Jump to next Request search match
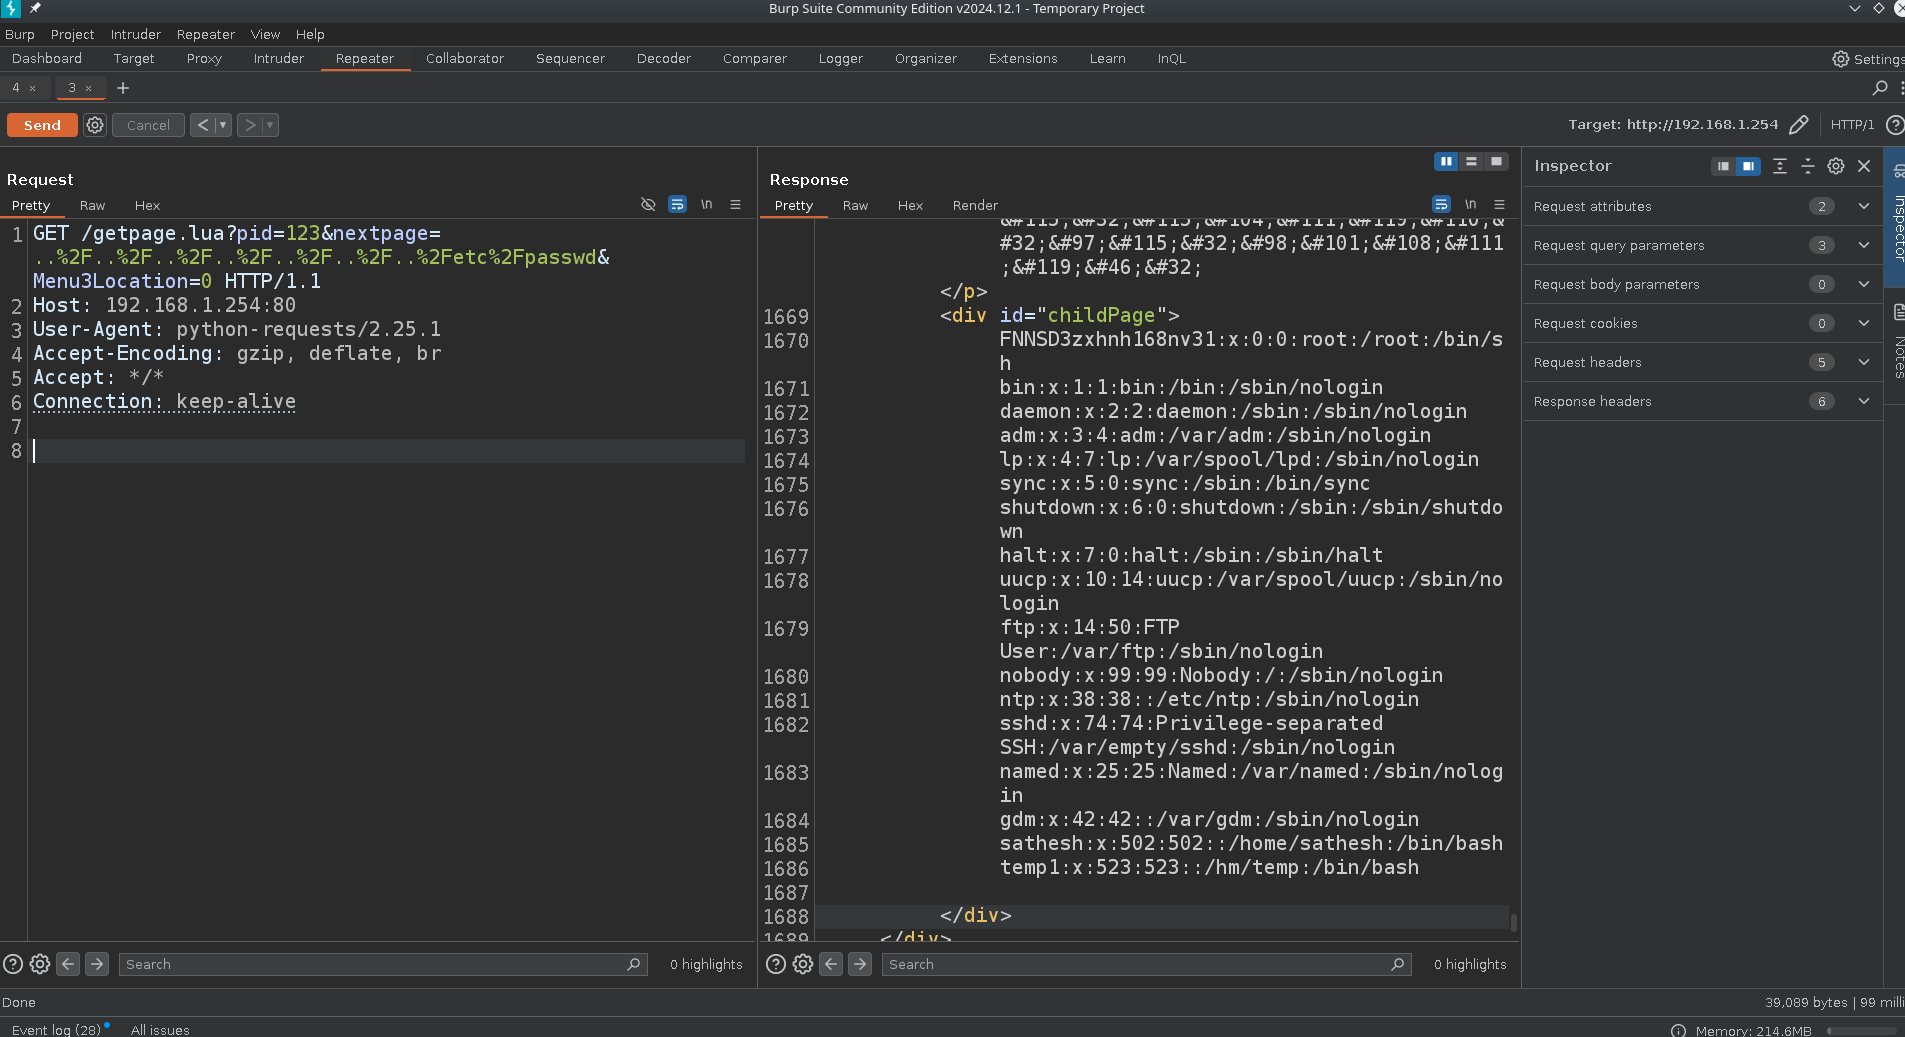This screenshot has width=1905, height=1037. pyautogui.click(x=97, y=964)
